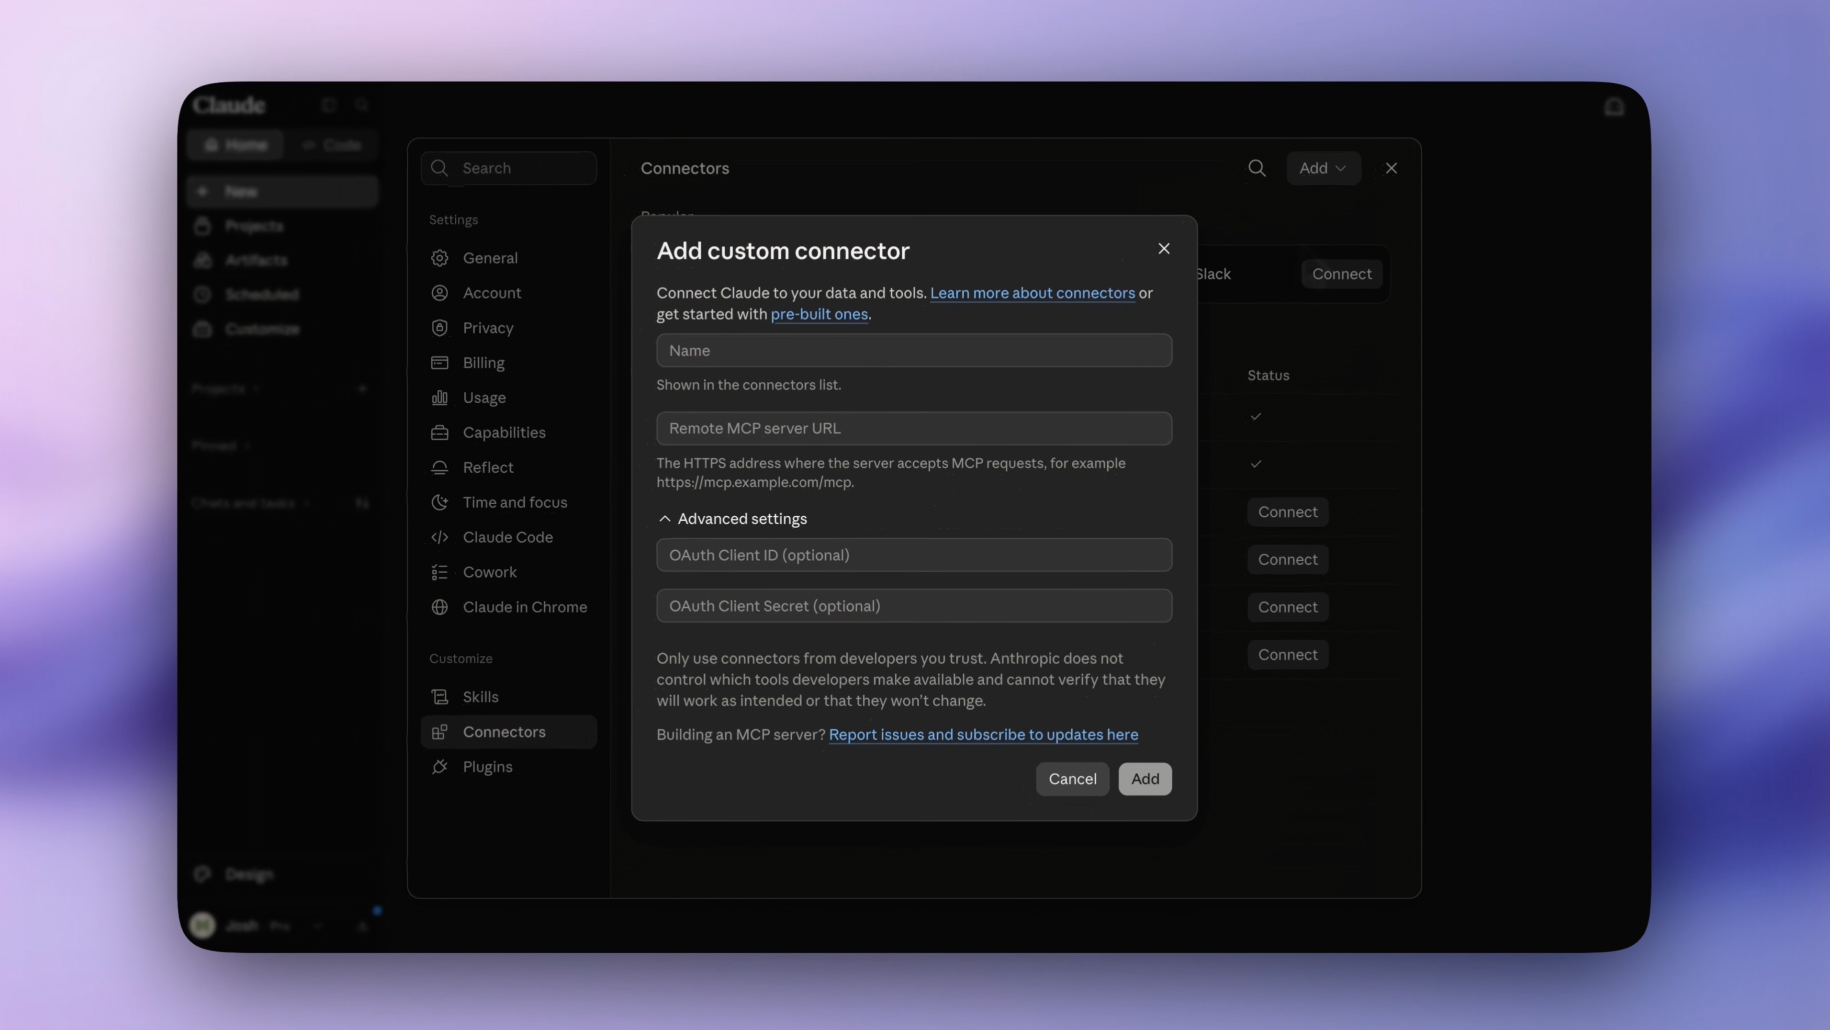
Task: Open Capabilities via the briefcase icon
Action: pyautogui.click(x=440, y=433)
